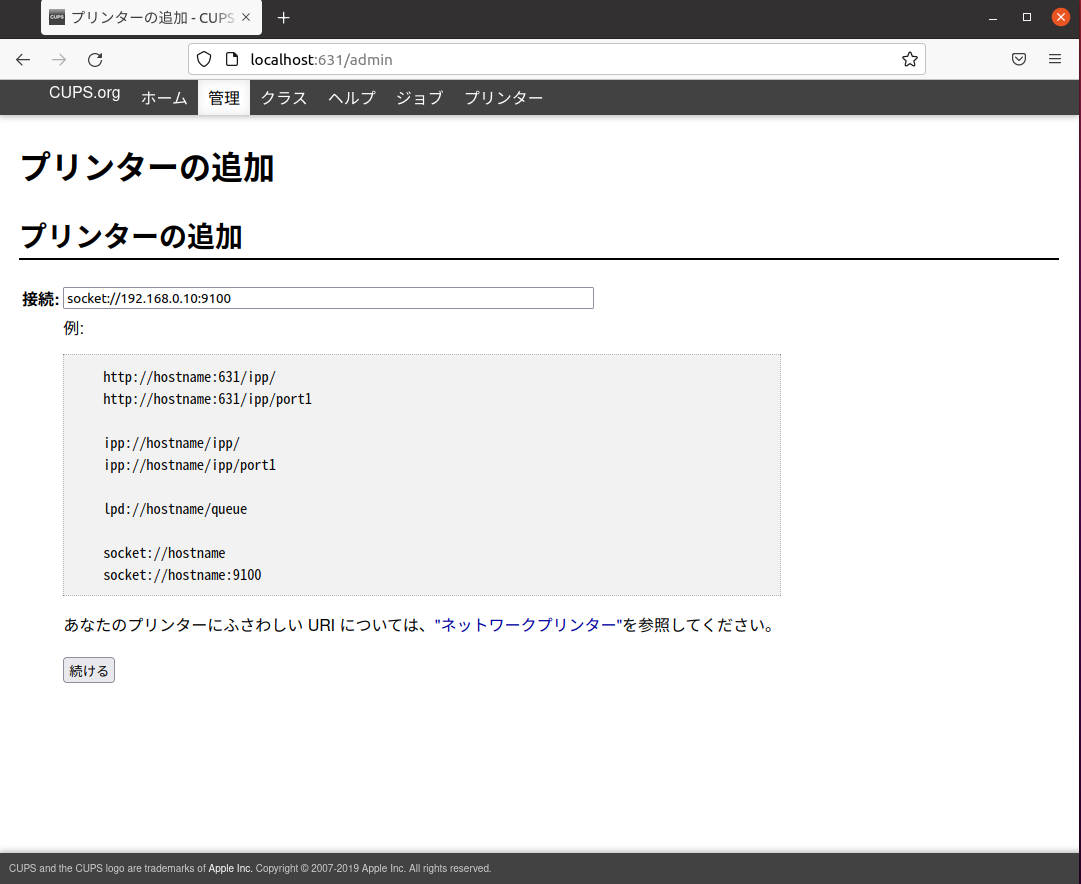Screen dimensions: 1081x884
Task: Open the ヘルプ page
Action: pos(352,98)
